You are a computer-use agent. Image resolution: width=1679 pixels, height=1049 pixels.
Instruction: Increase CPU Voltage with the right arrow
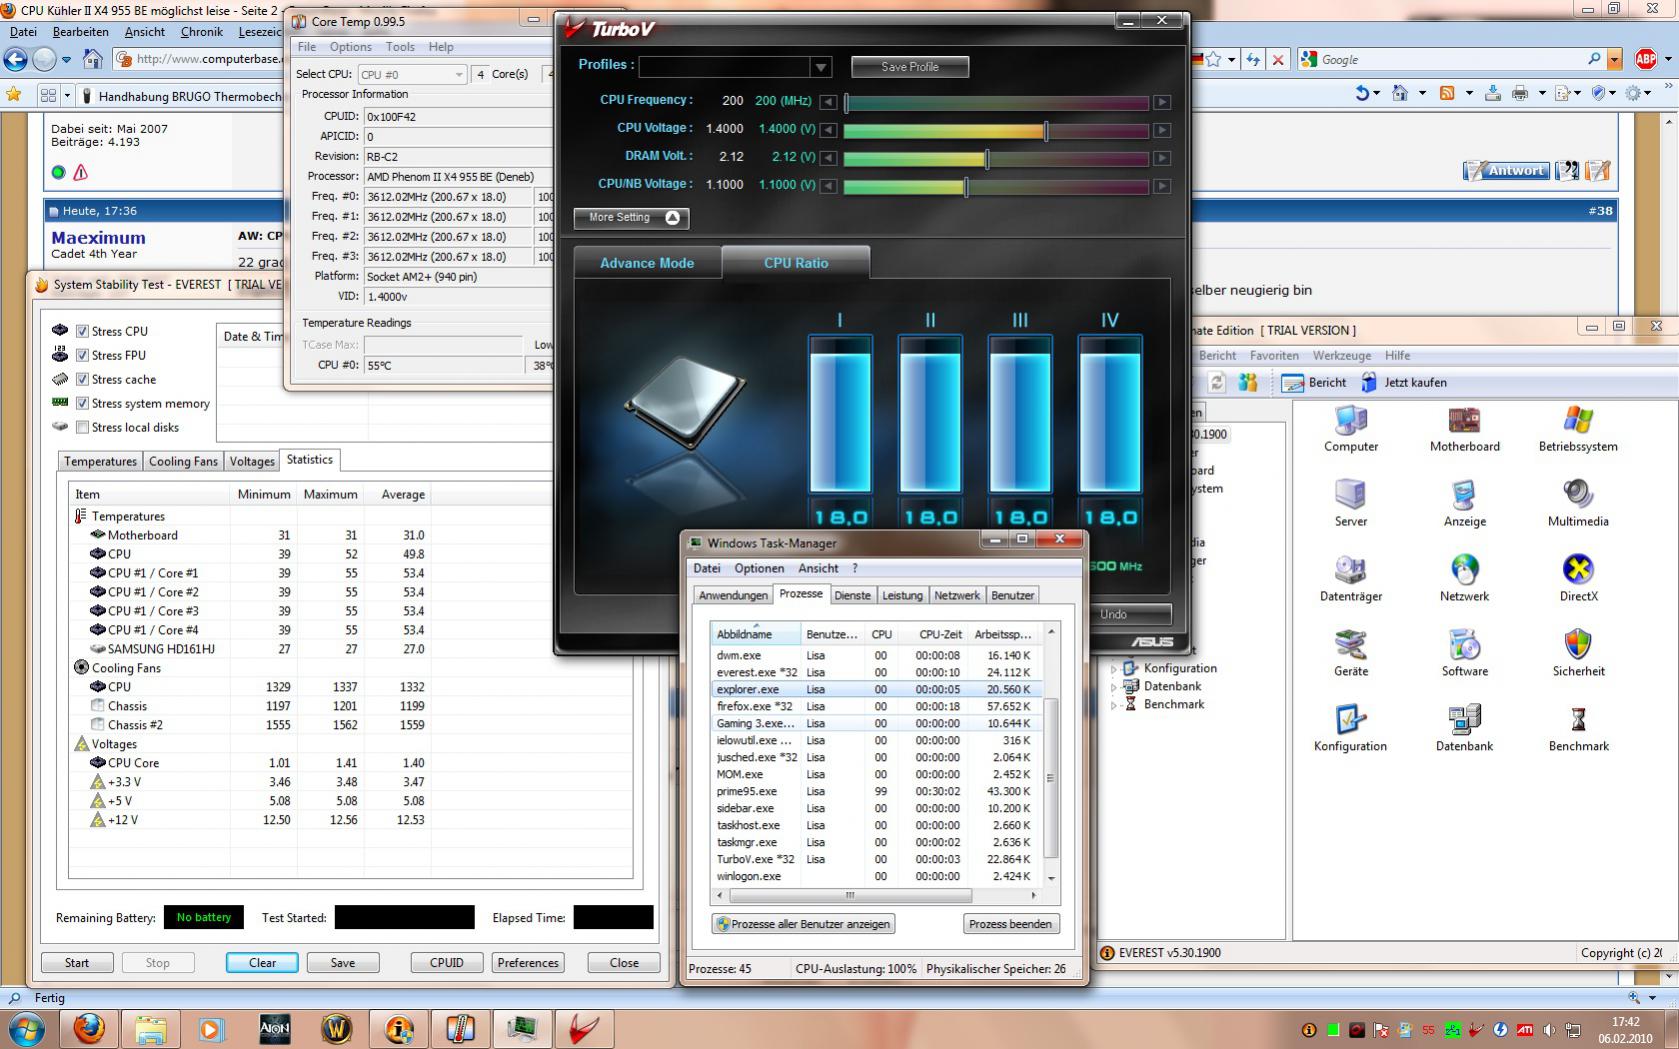1161,130
